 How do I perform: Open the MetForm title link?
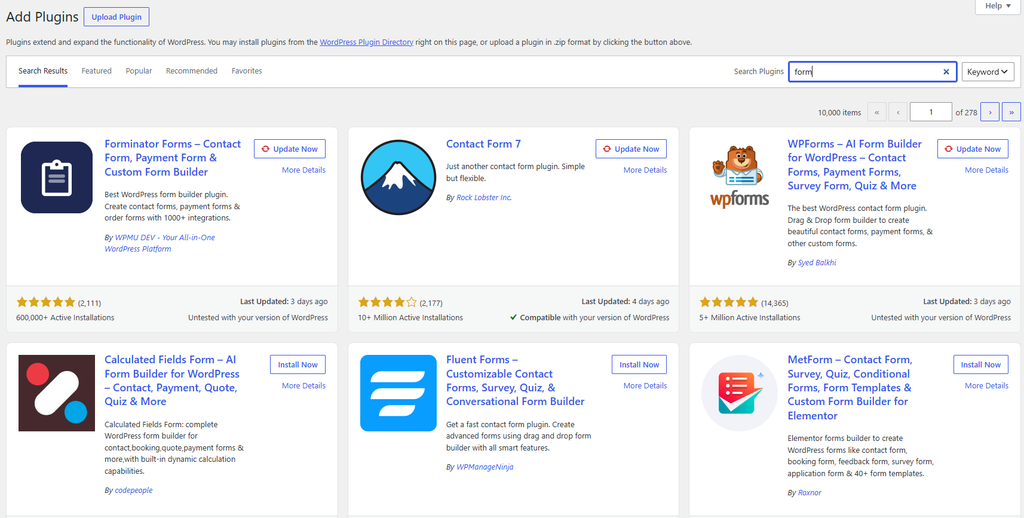[x=850, y=387]
